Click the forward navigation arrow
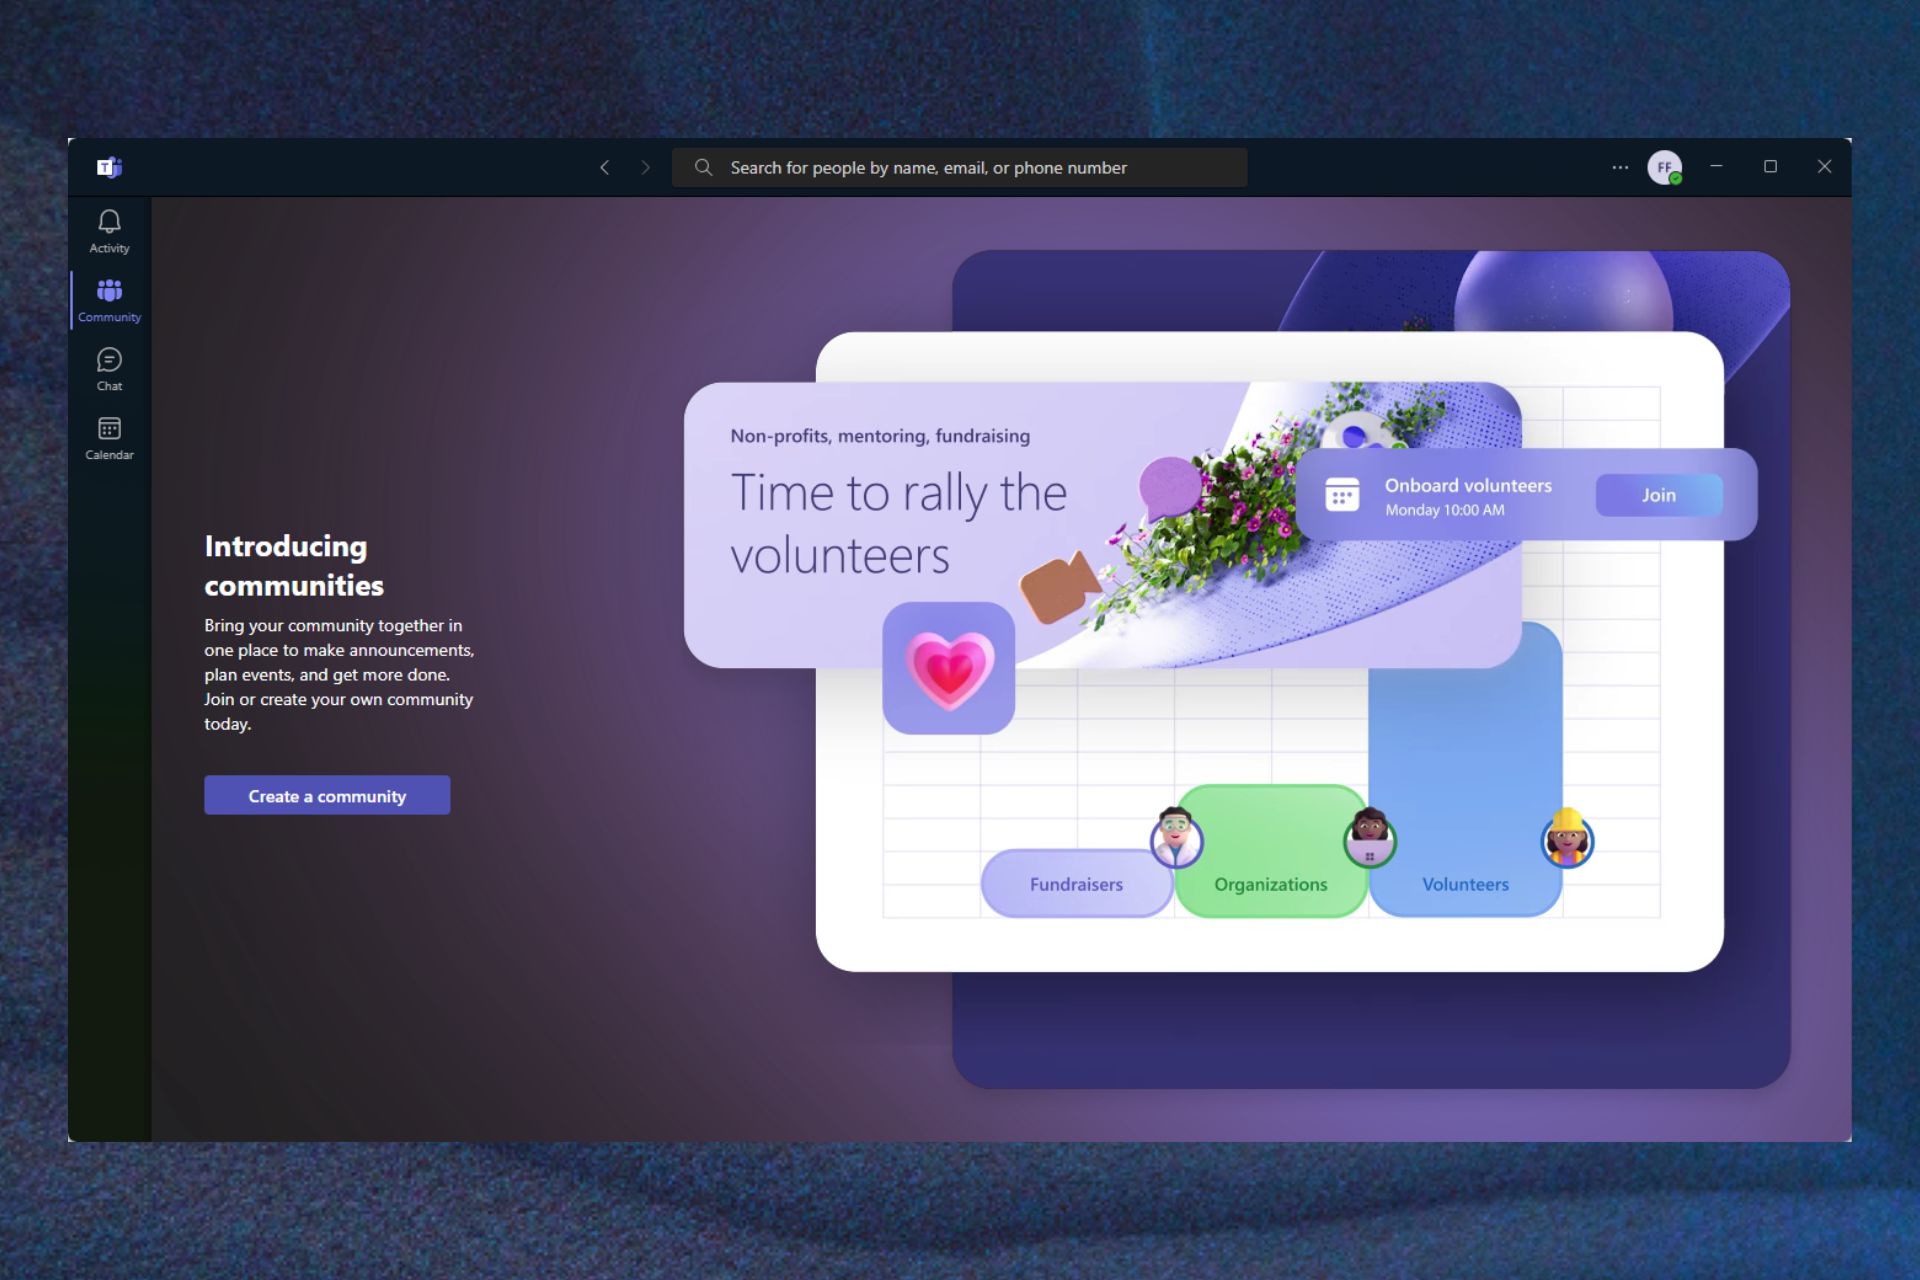 [x=646, y=167]
